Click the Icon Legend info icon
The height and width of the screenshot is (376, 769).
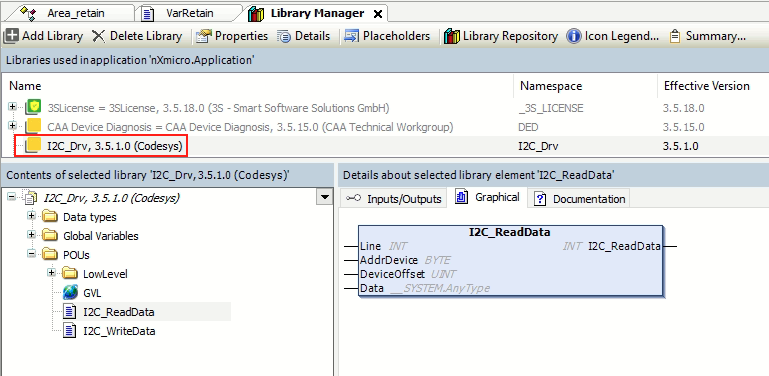(573, 36)
